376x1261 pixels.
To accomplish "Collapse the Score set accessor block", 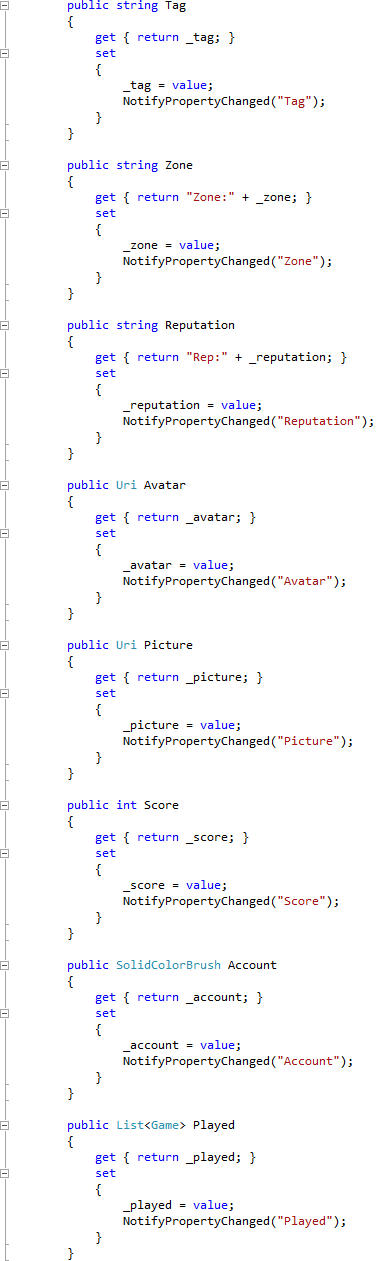I will (5, 853).
